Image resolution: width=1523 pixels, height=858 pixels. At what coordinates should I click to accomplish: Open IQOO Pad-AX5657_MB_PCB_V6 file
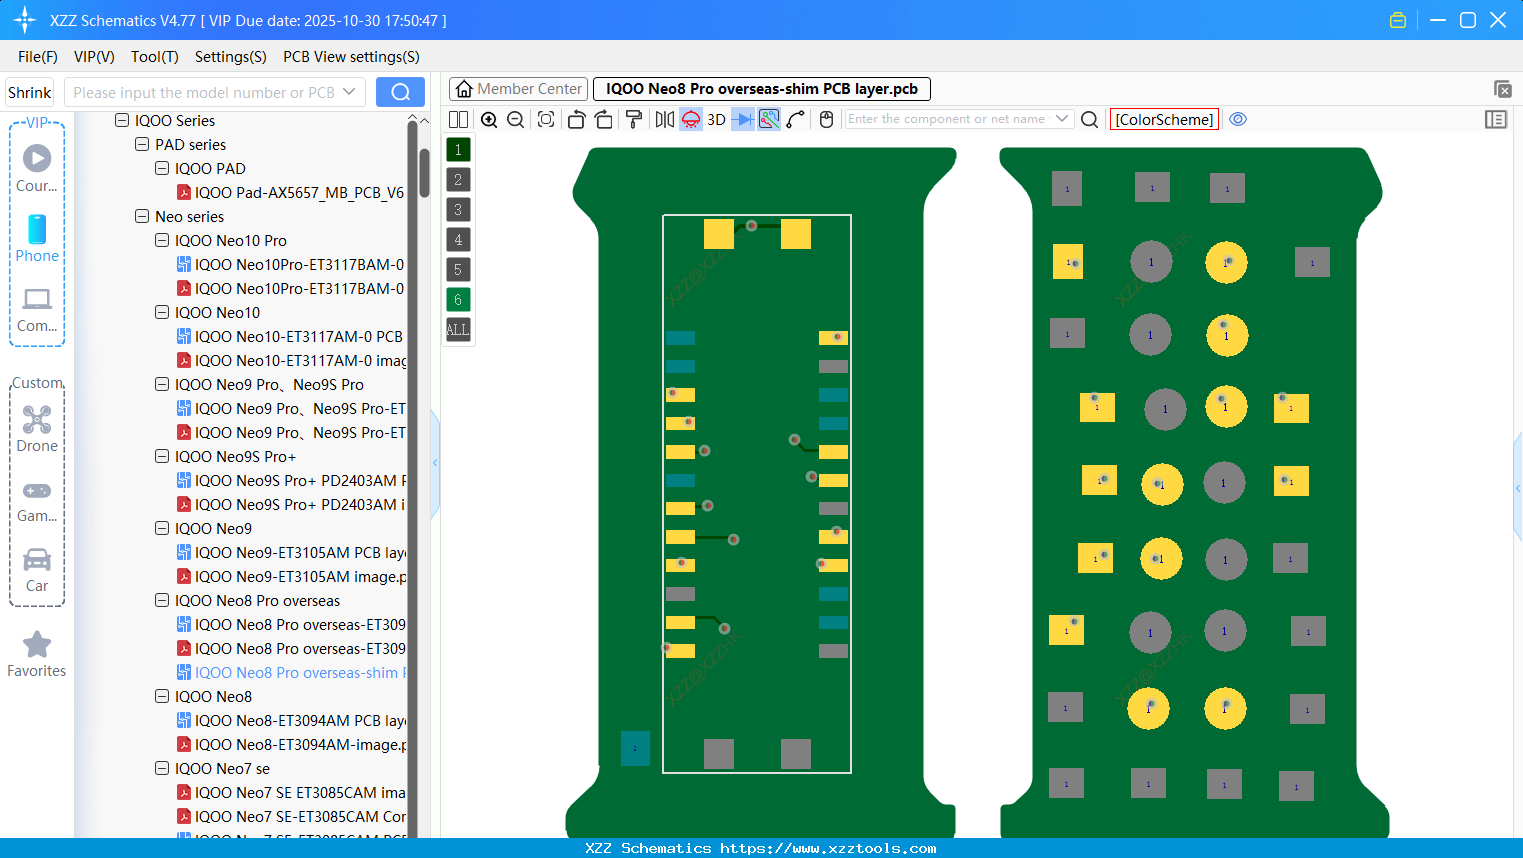(291, 192)
